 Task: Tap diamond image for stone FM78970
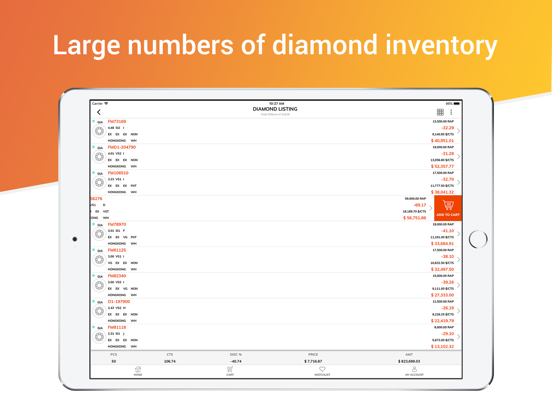click(x=99, y=234)
